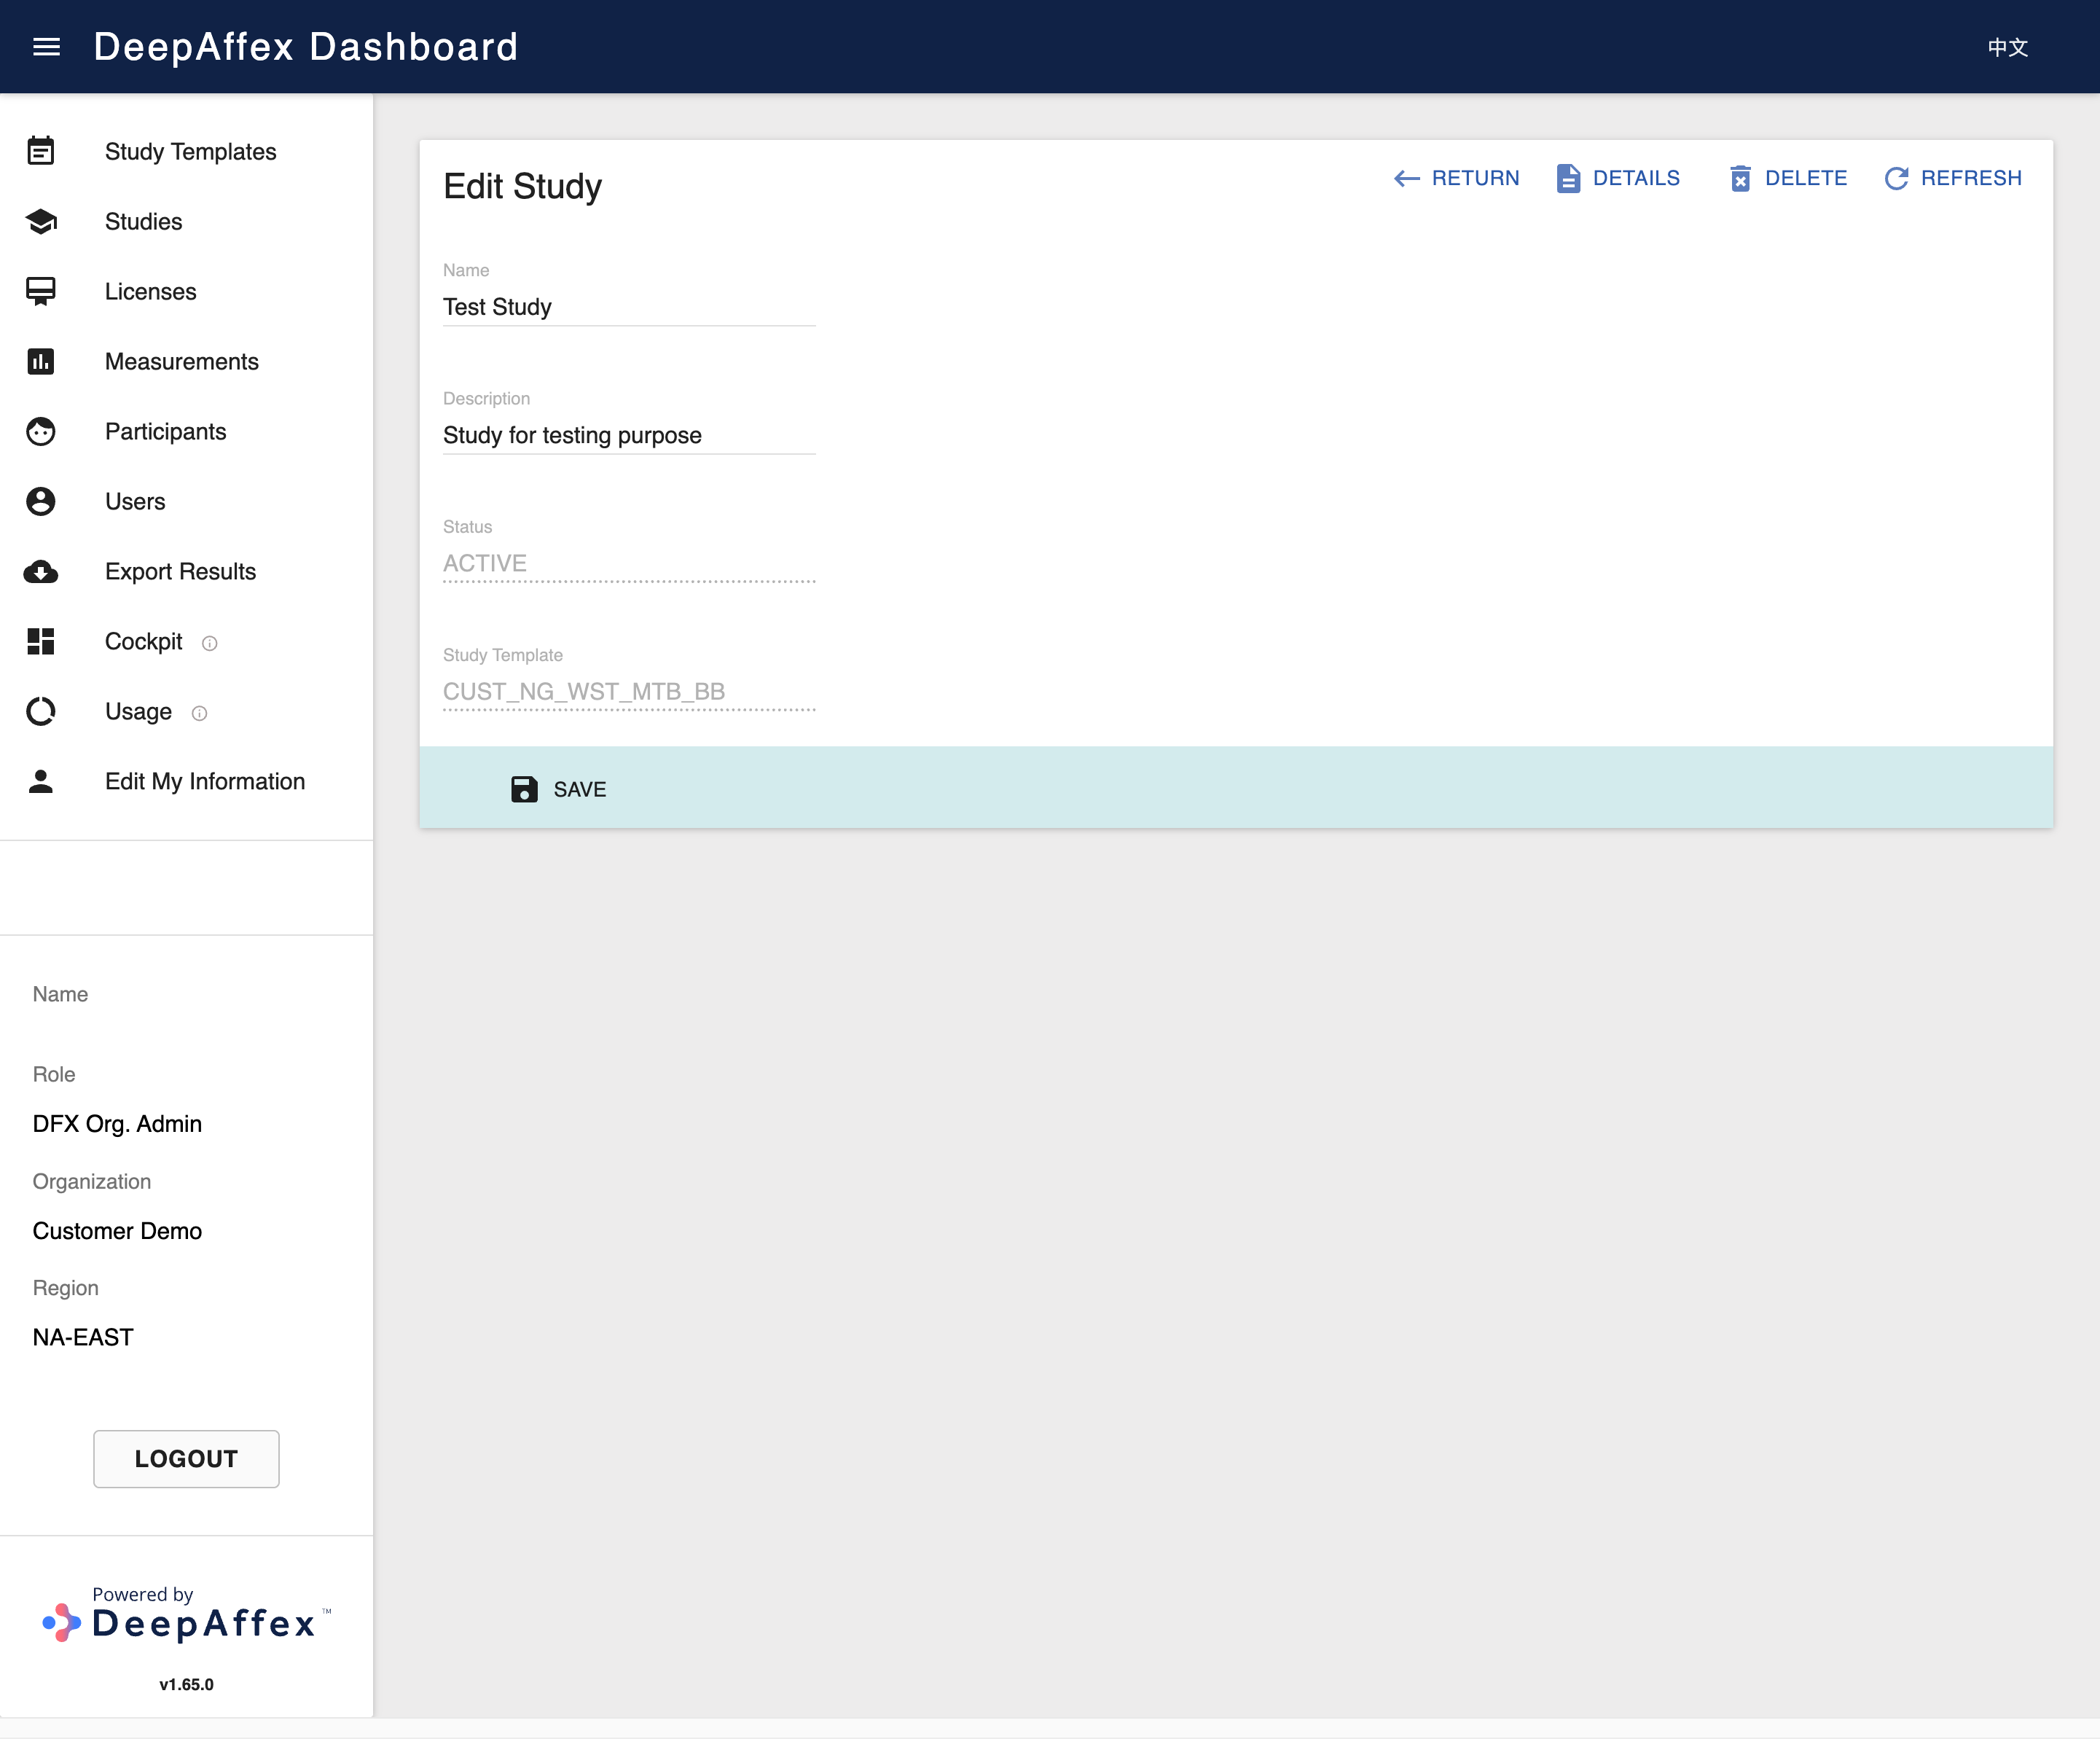
Task: Click the Details document icon
Action: tap(1568, 178)
